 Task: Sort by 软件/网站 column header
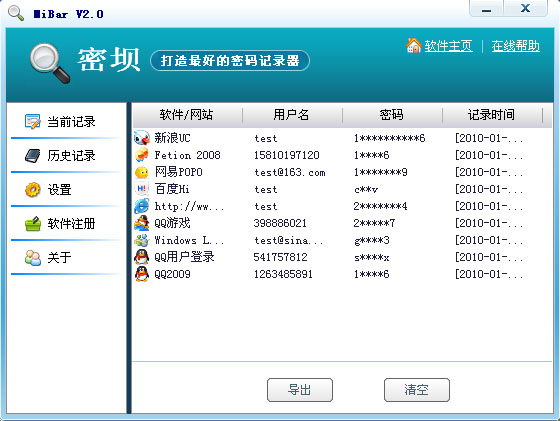(x=188, y=115)
